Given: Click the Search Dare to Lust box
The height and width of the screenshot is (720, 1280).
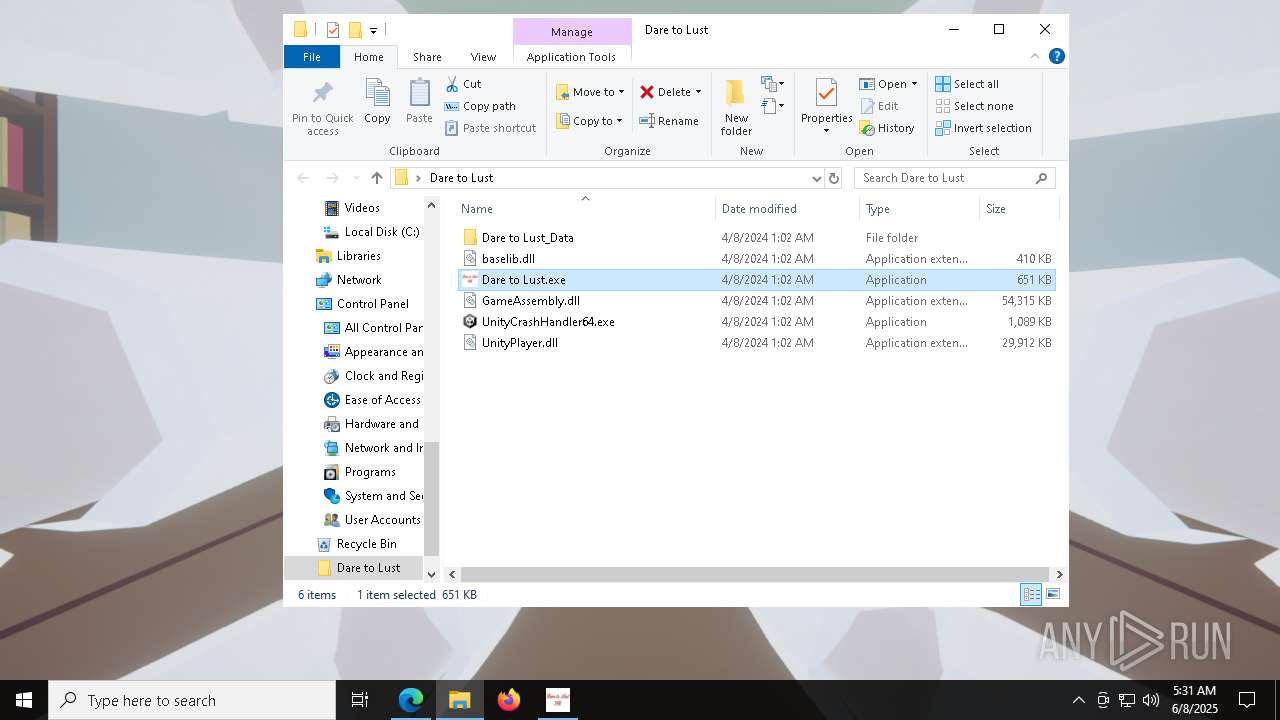Looking at the screenshot, I should (x=954, y=178).
